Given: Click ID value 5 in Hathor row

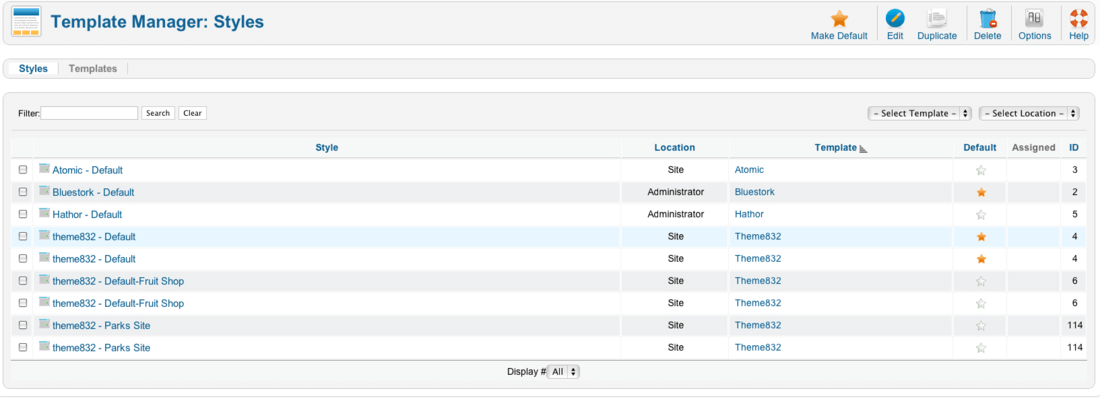Looking at the screenshot, I should pos(1074,215).
